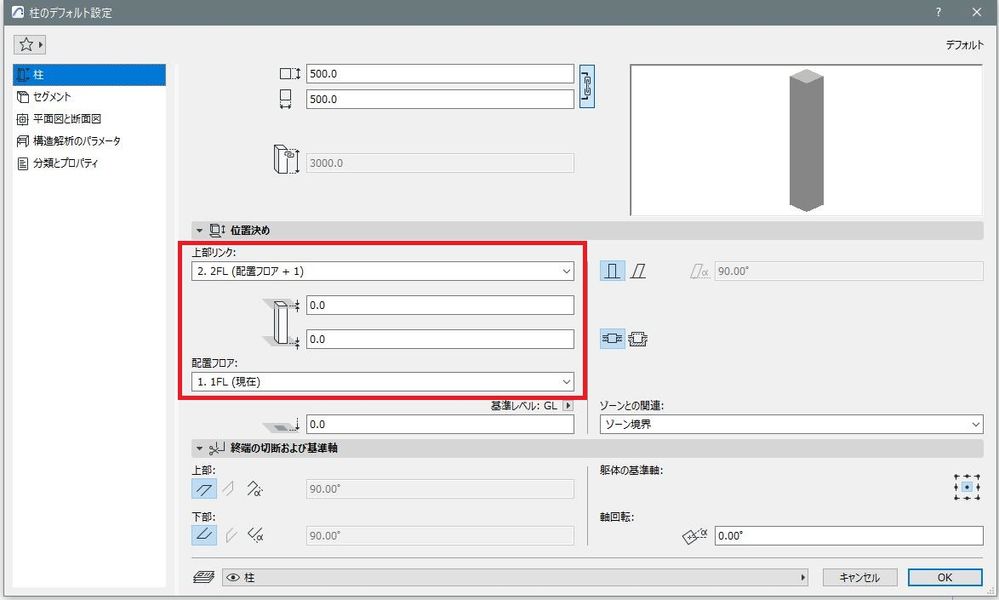
Task: Open the 上部リンク dropdown
Action: pos(383,271)
